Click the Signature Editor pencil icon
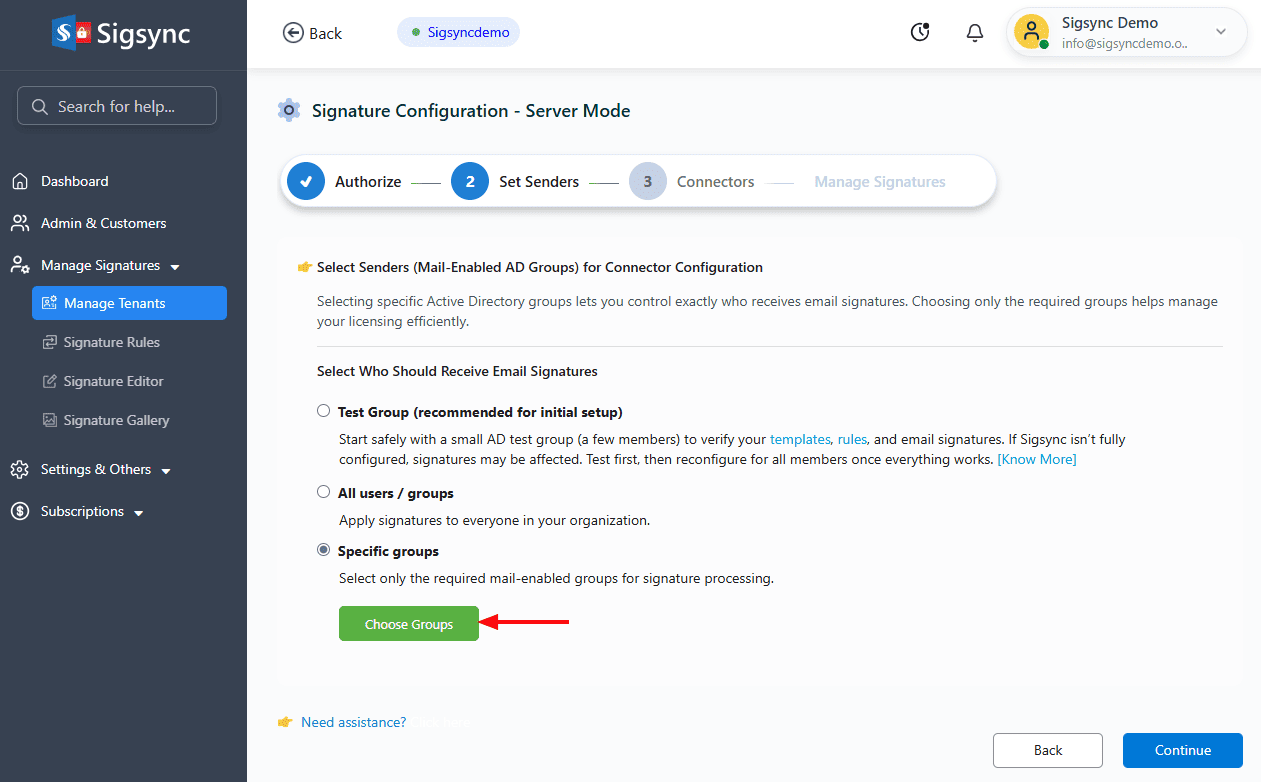This screenshot has height=782, width=1261. (x=49, y=381)
